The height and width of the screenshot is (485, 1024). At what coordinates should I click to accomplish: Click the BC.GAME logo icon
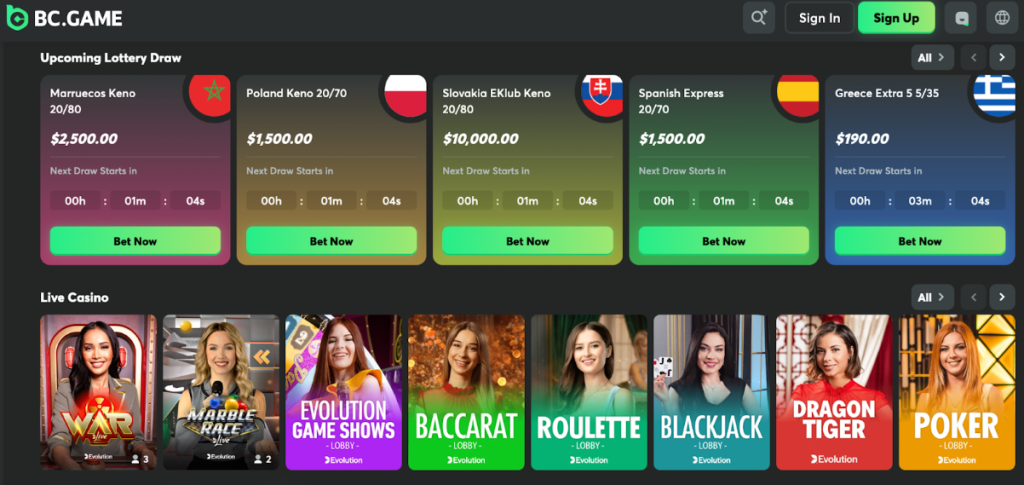tap(17, 18)
